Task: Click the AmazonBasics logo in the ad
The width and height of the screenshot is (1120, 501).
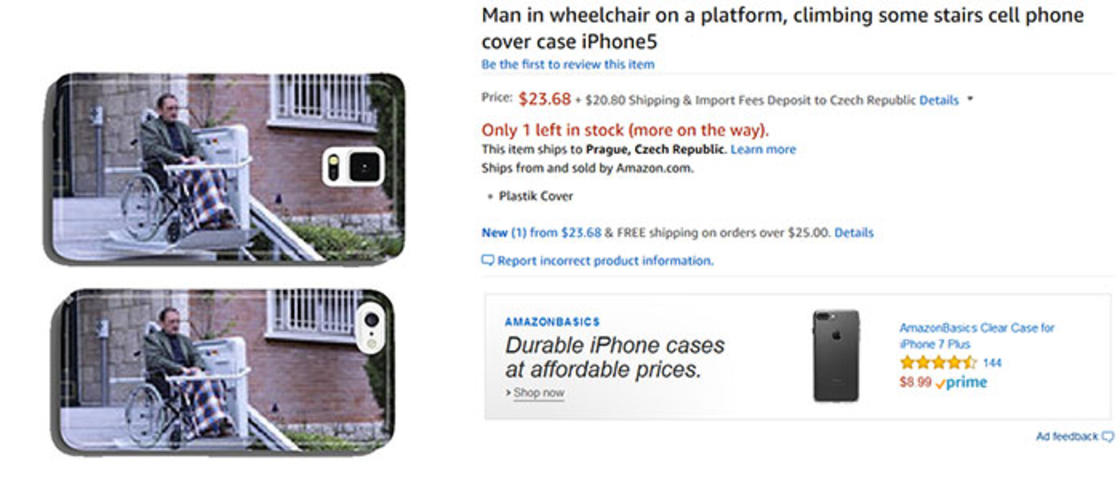Action: point(552,322)
